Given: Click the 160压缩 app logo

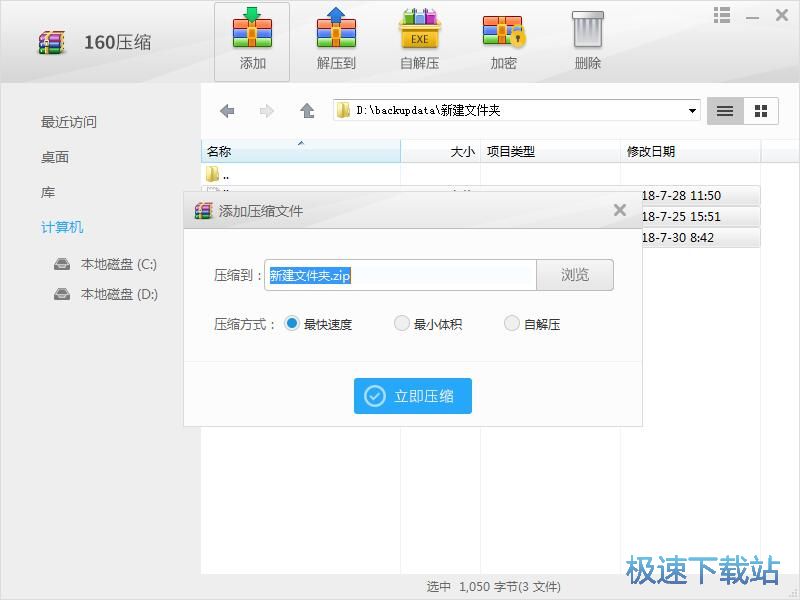Looking at the screenshot, I should pos(52,42).
